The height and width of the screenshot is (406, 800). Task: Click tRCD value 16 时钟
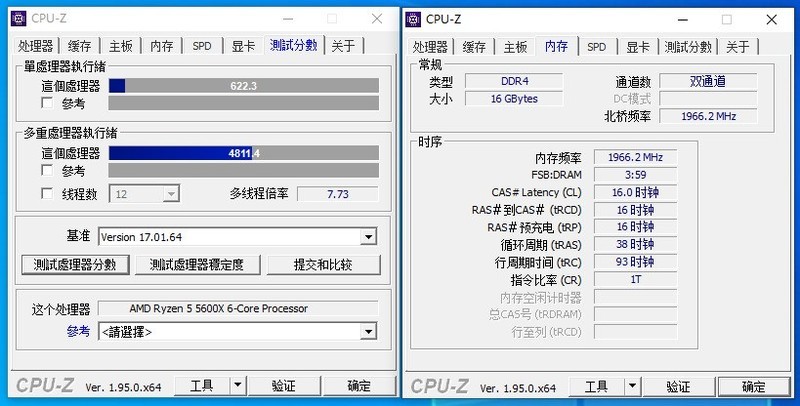click(636, 210)
